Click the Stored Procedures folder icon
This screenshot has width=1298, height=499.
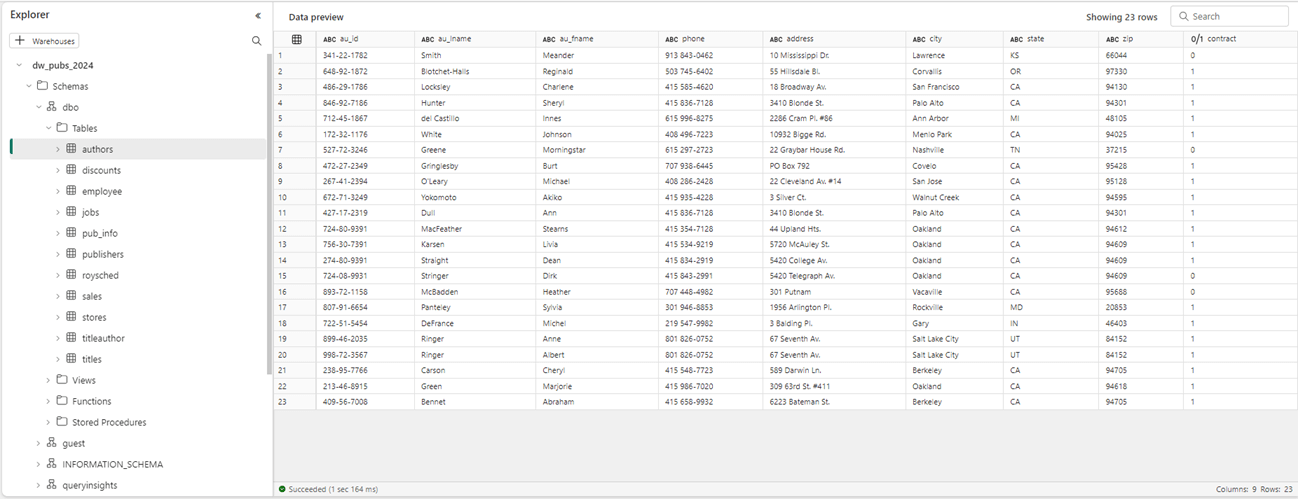coord(62,422)
